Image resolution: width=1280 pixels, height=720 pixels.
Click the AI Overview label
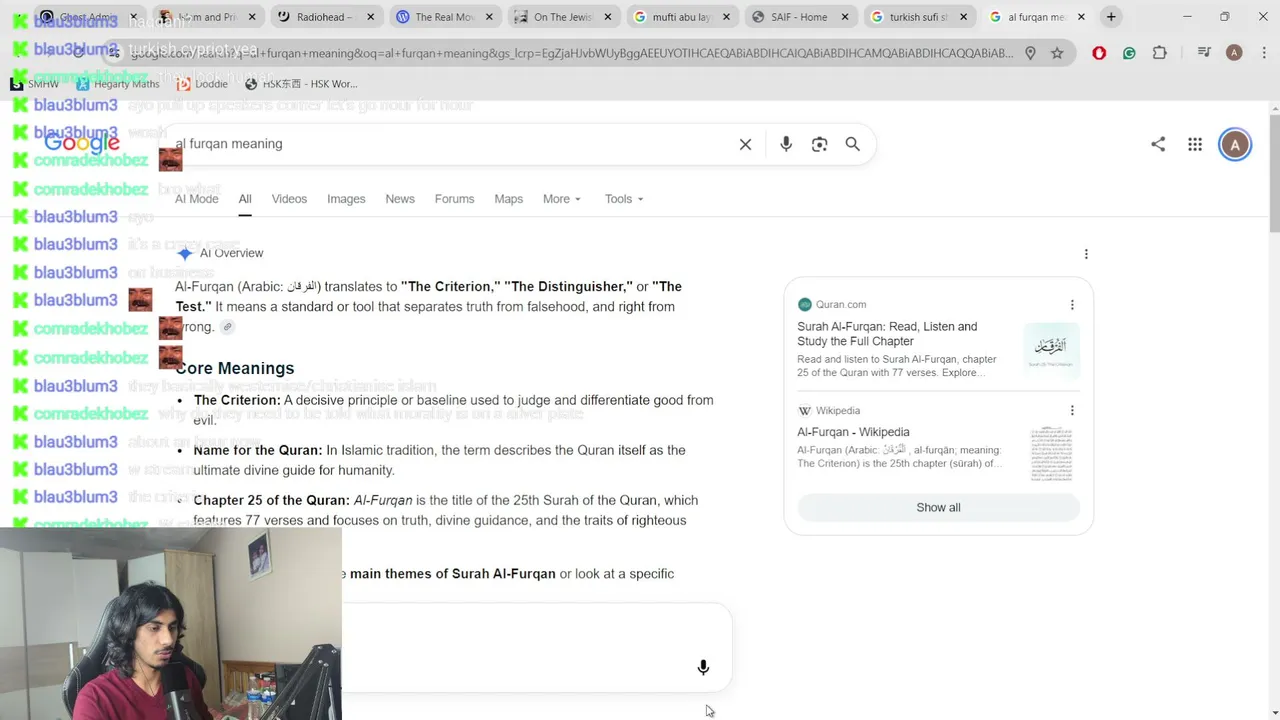coord(232,254)
